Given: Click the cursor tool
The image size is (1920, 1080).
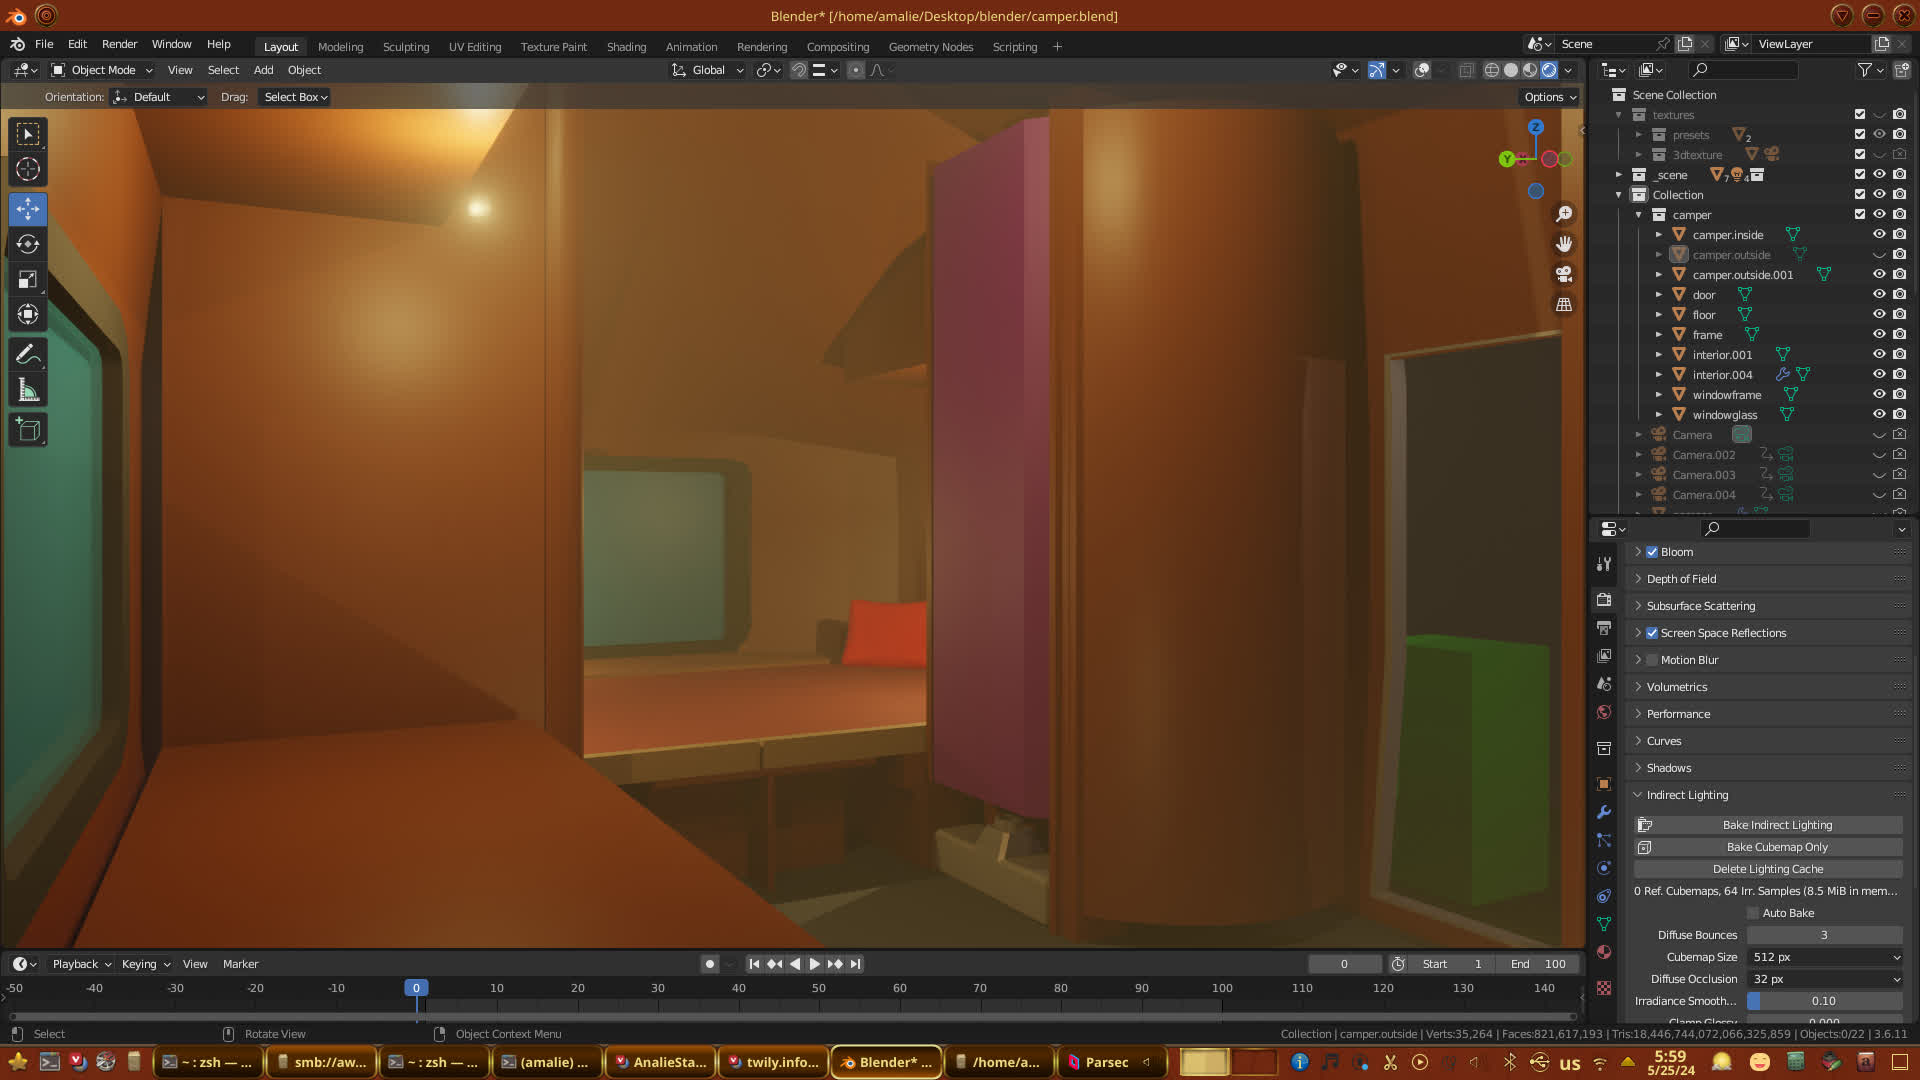Looking at the screenshot, I should pyautogui.click(x=28, y=169).
